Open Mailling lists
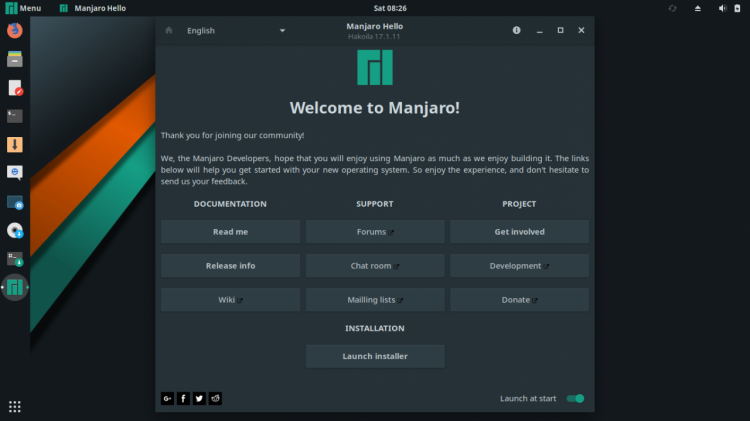Image resolution: width=750 pixels, height=421 pixels. click(x=375, y=299)
